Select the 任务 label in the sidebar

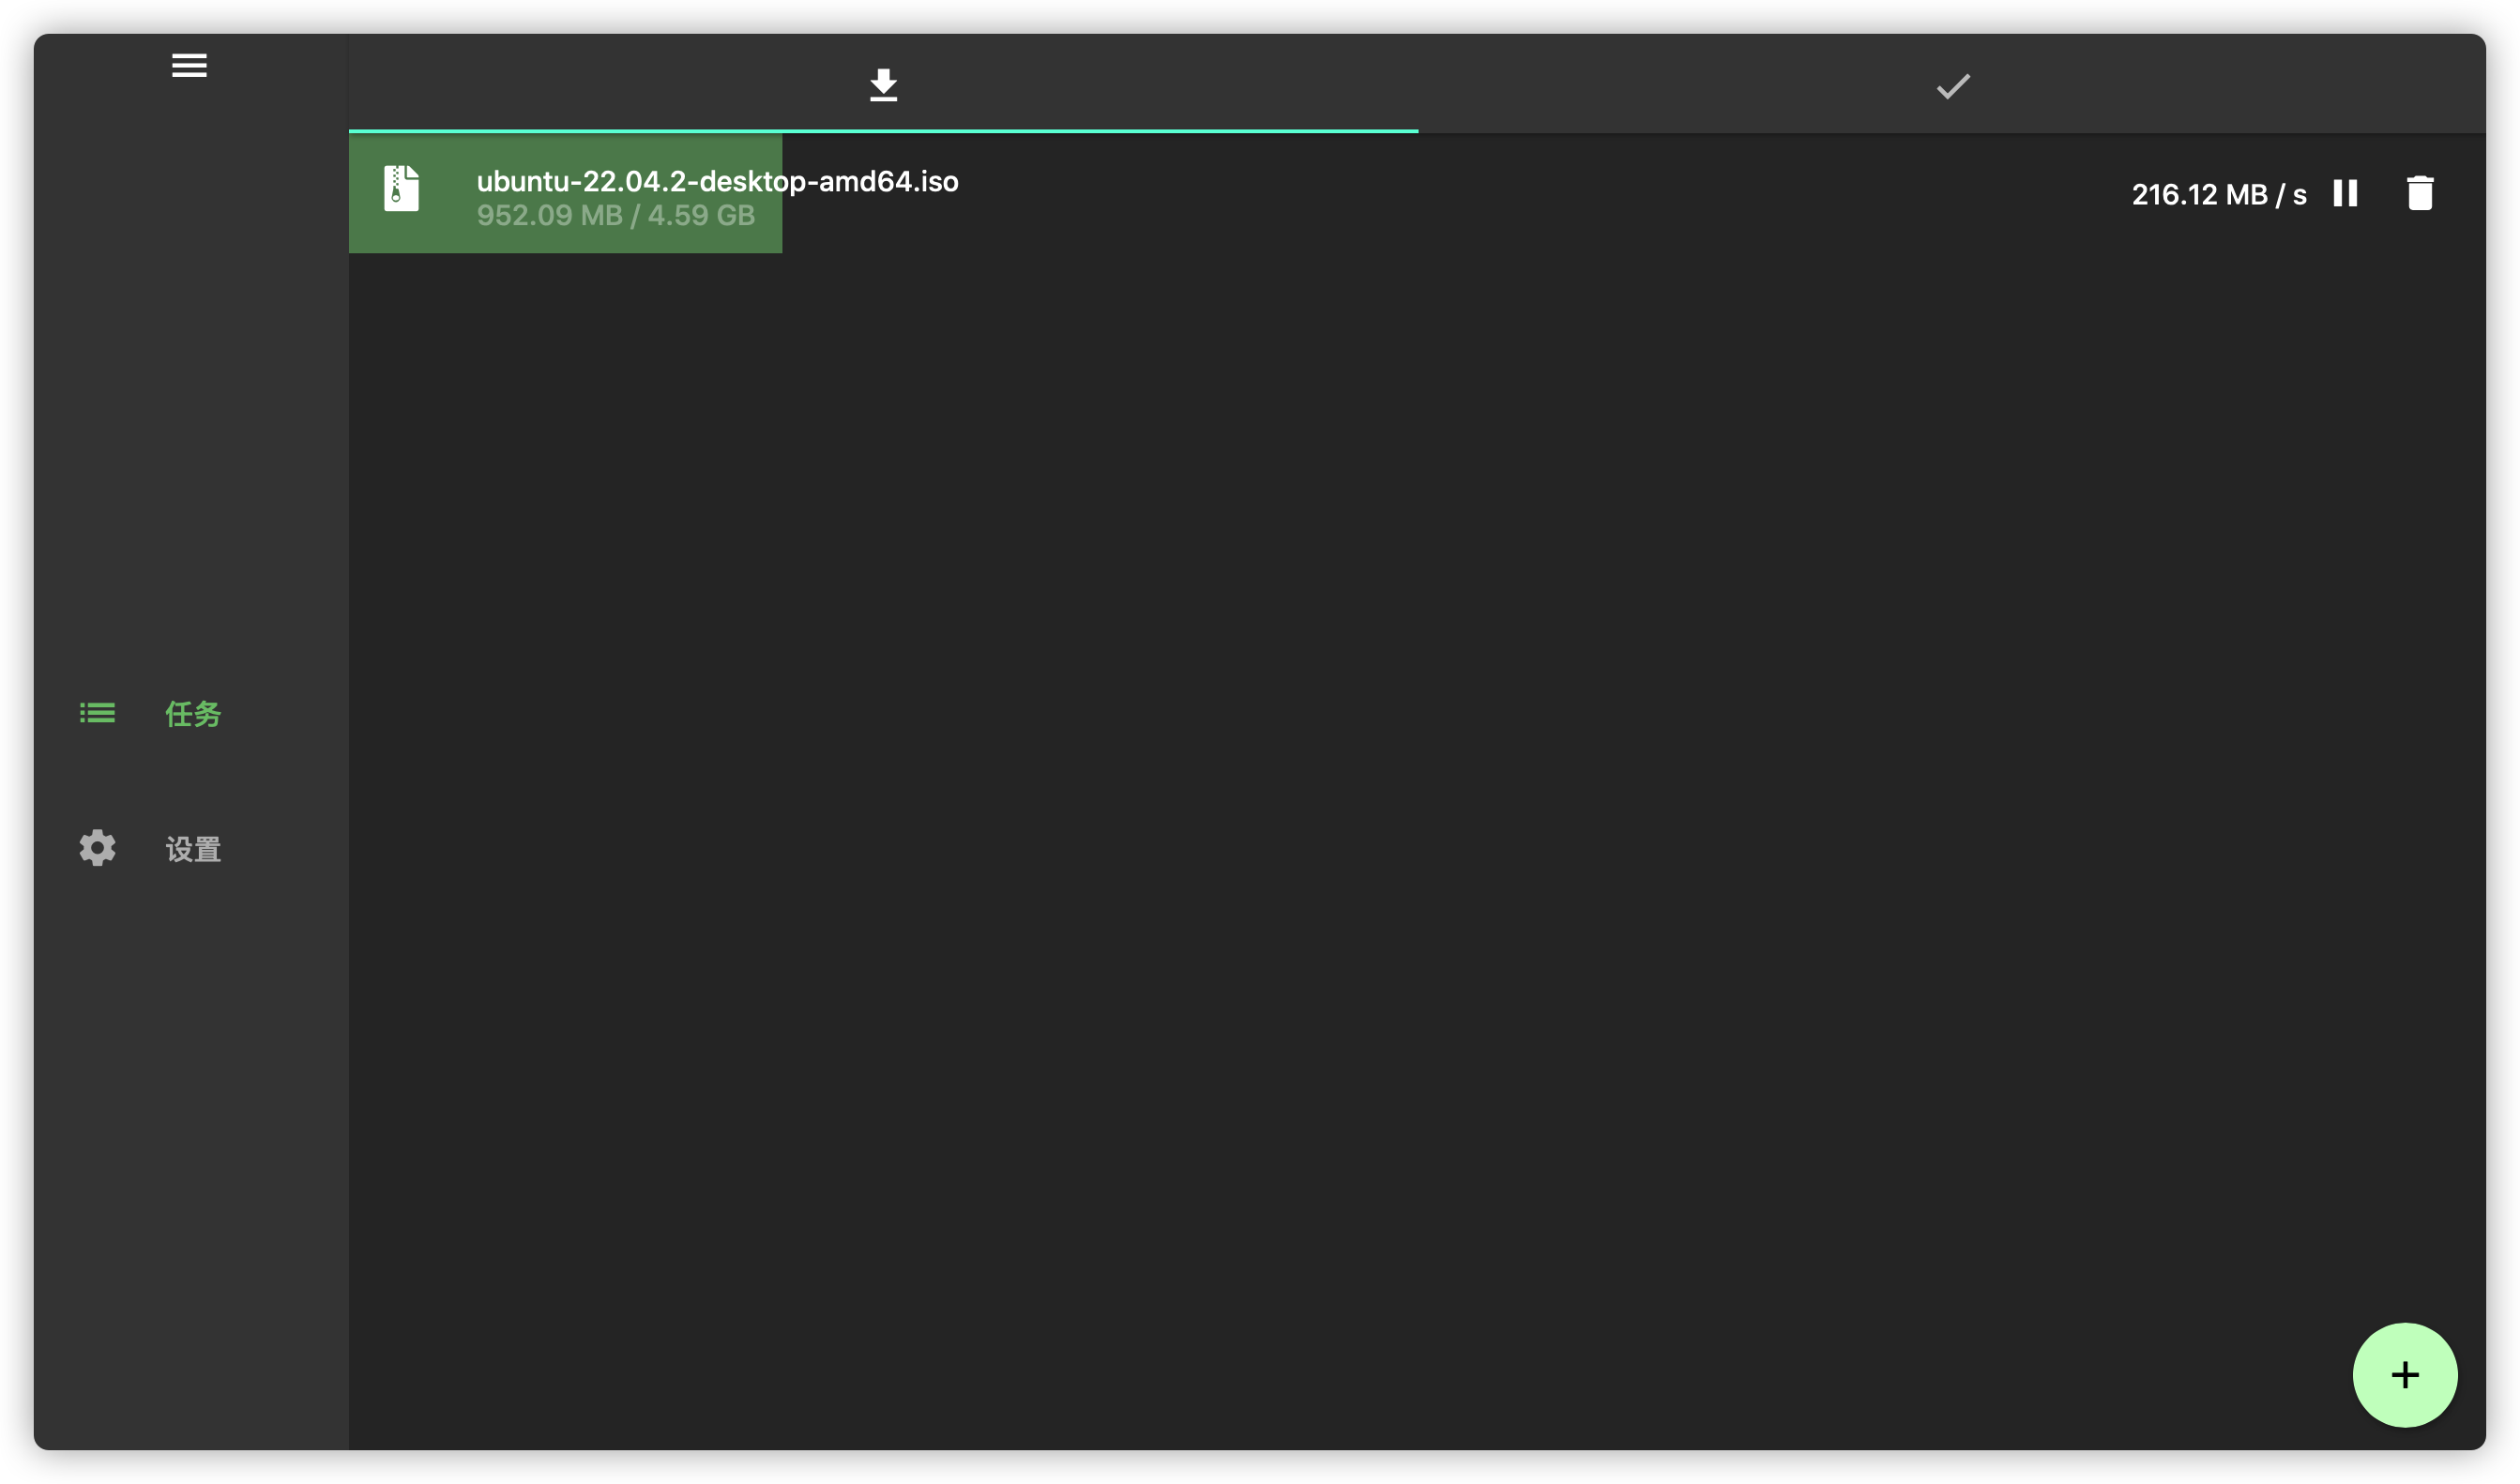click(x=193, y=714)
